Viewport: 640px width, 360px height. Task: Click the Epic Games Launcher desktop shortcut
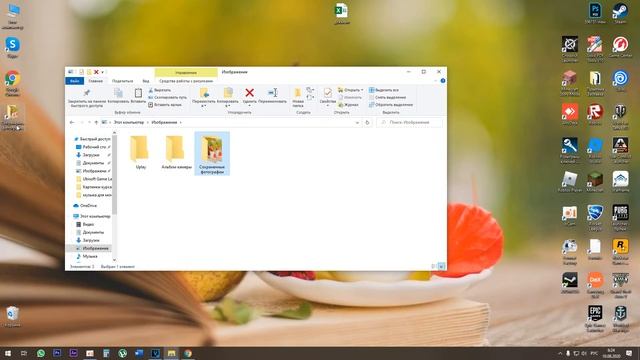(595, 318)
